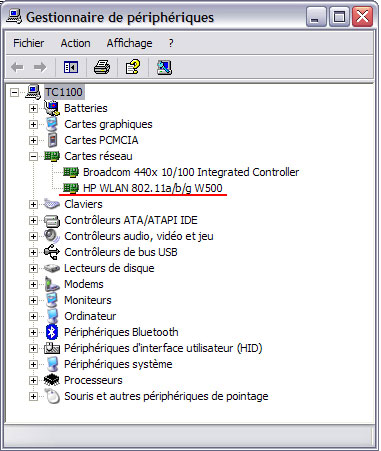
Task: Collapse the Cartes réseau node
Action: point(33,156)
